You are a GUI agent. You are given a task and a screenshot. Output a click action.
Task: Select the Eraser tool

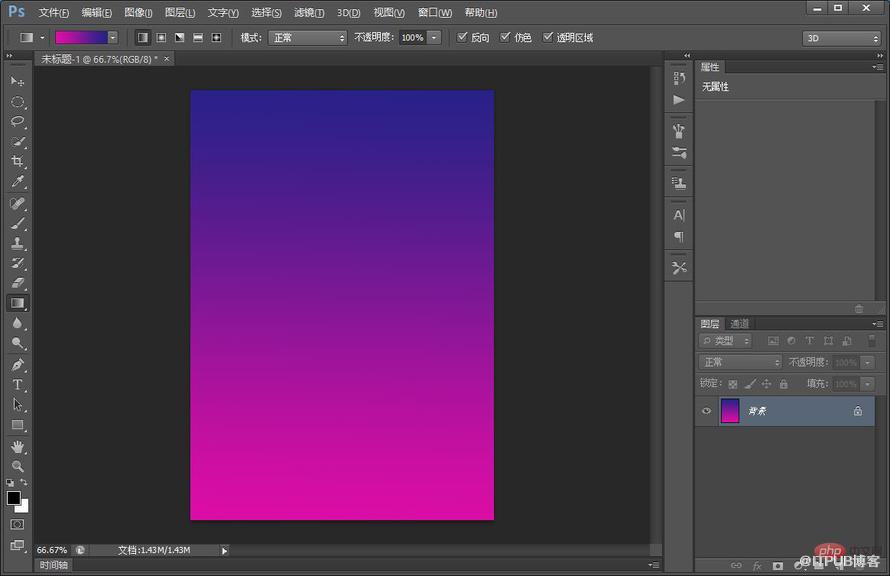point(17,283)
